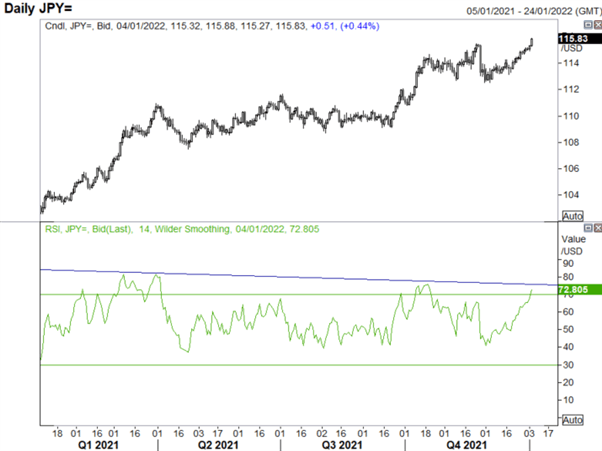This screenshot has width=602, height=451.
Task: Close the candlestick price panel
Action: click(598, 25)
